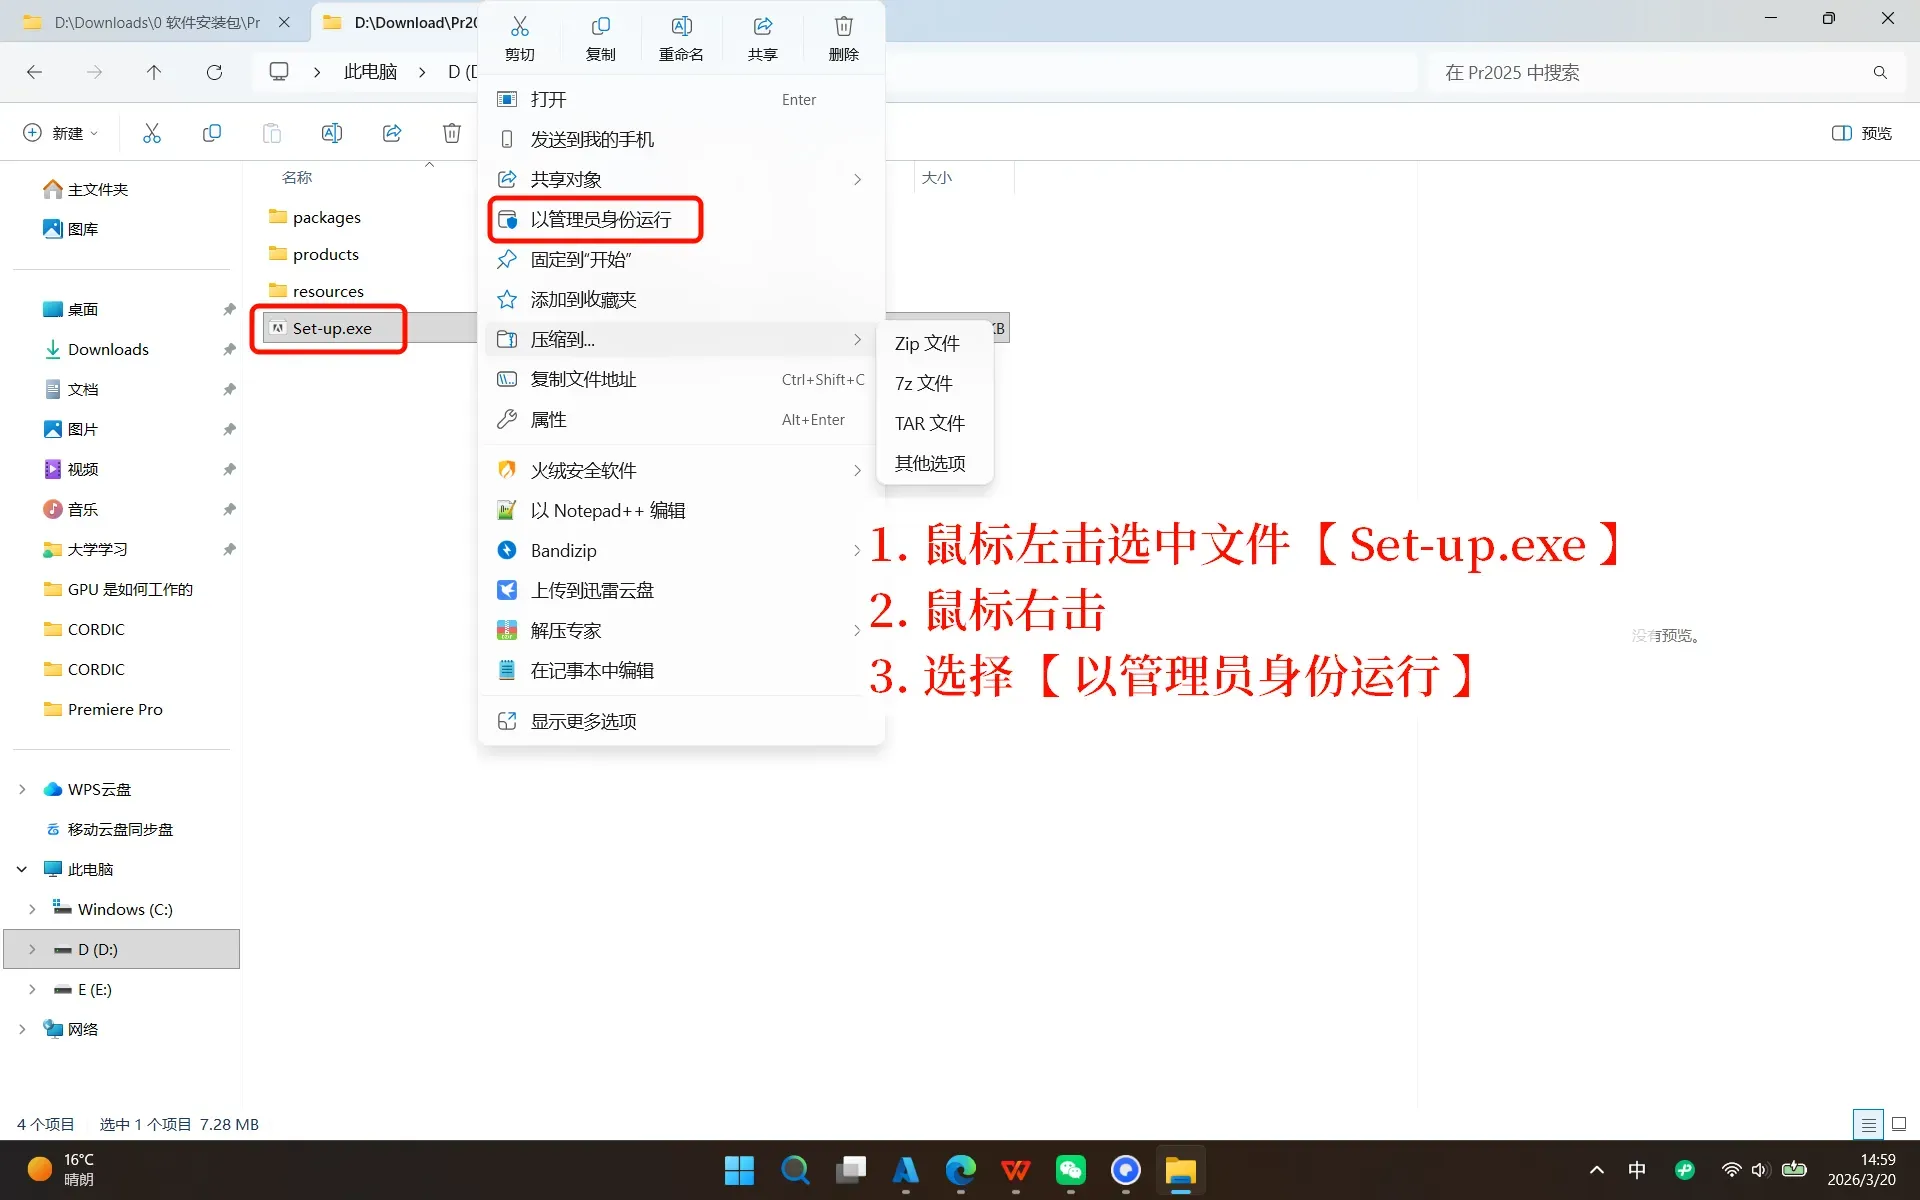Click 显示更多选项 at the menu bottom
Screen dimensions: 1920x1200
tap(583, 721)
